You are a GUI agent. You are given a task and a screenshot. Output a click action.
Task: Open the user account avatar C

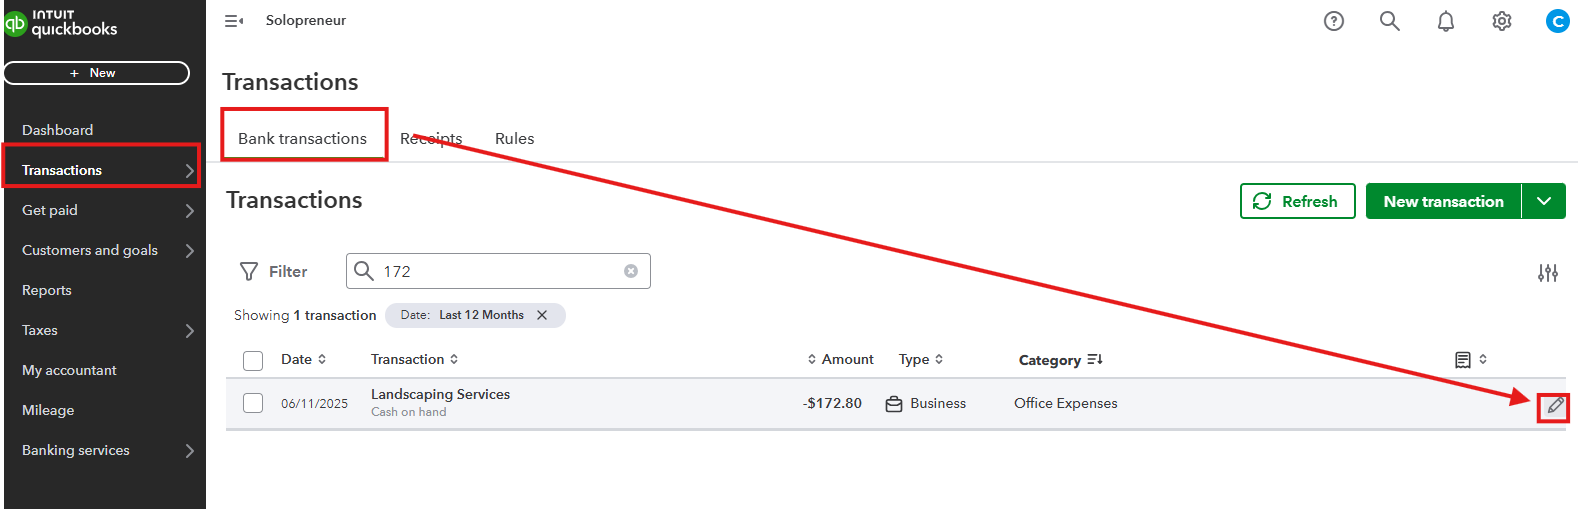click(x=1558, y=21)
